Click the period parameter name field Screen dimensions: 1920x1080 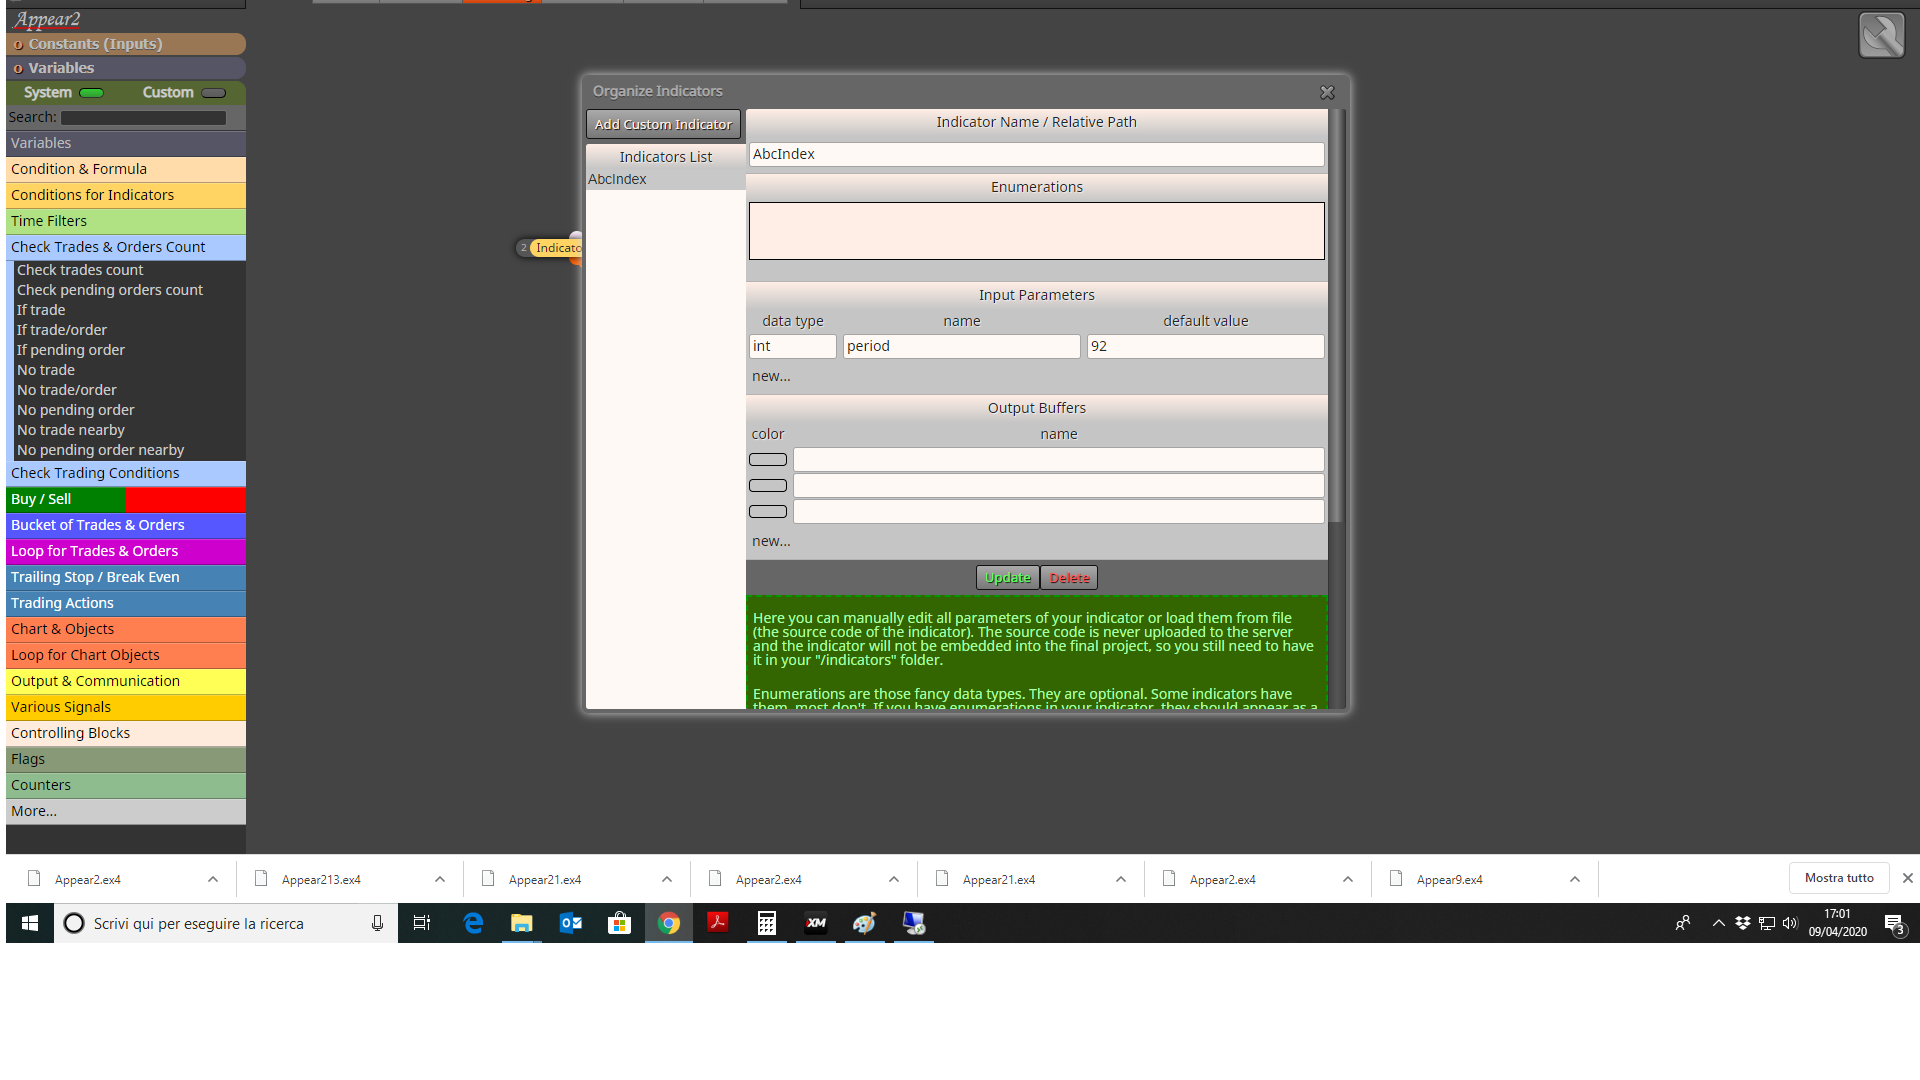click(x=961, y=346)
